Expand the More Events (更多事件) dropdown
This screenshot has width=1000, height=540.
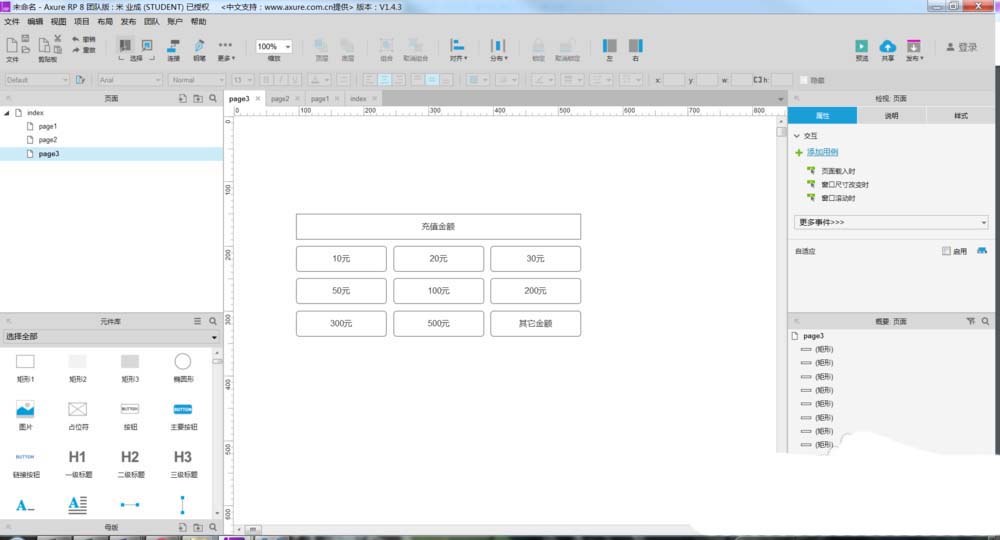tap(891, 222)
